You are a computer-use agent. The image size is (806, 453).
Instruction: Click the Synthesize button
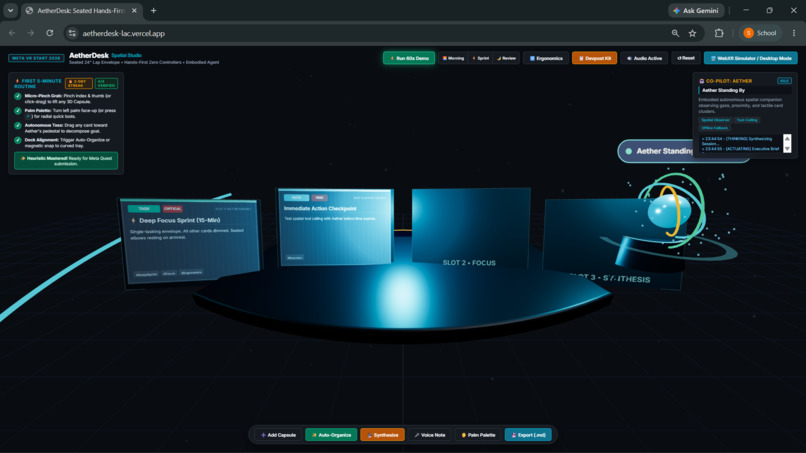click(x=382, y=435)
